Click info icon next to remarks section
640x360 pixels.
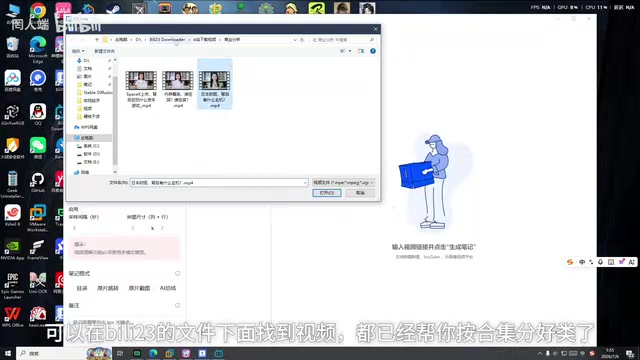coord(178,305)
